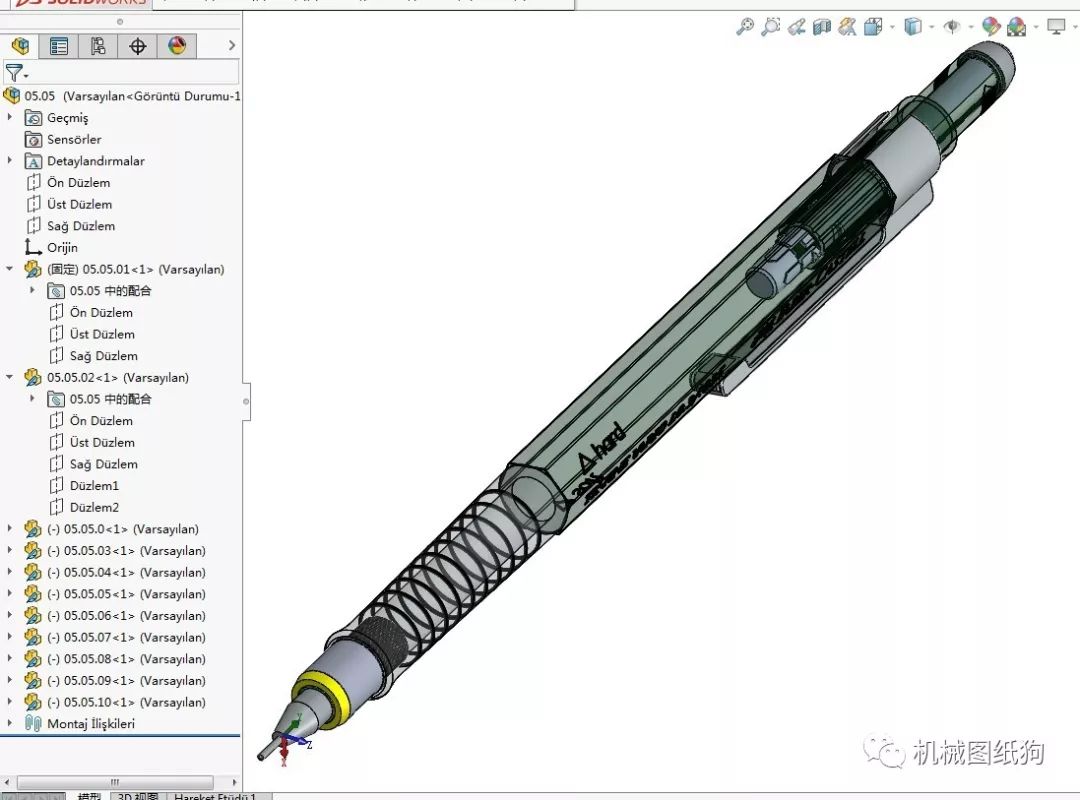Click the feature tree horizontal scrollbar thumb
The height and width of the screenshot is (800, 1080).
115,782
